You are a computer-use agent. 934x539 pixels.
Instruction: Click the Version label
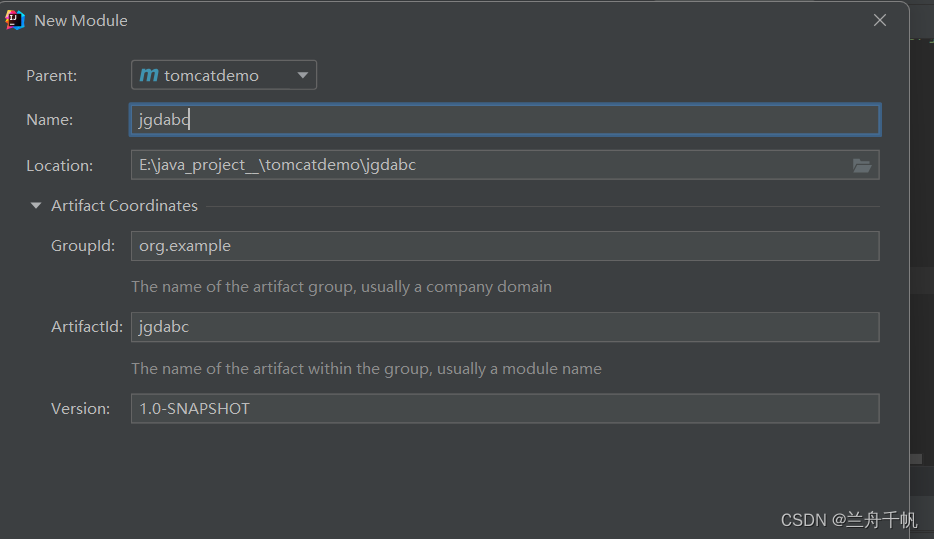80,408
